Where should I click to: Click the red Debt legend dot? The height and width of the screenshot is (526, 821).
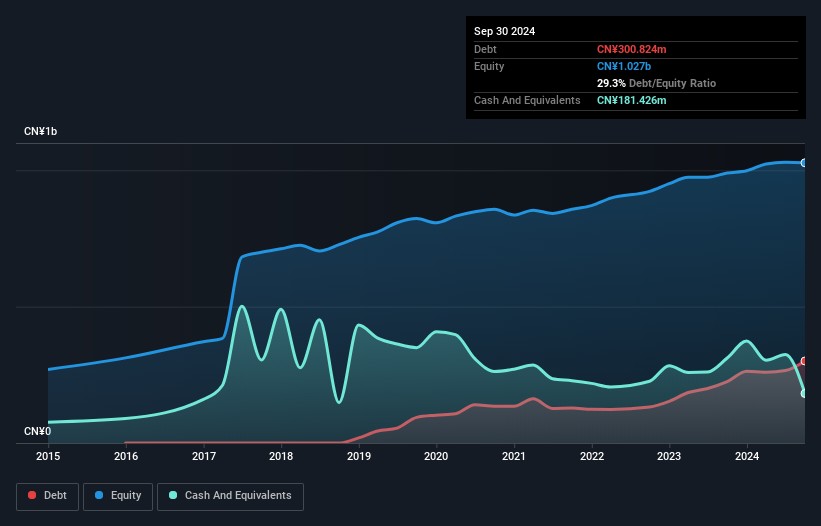point(32,495)
